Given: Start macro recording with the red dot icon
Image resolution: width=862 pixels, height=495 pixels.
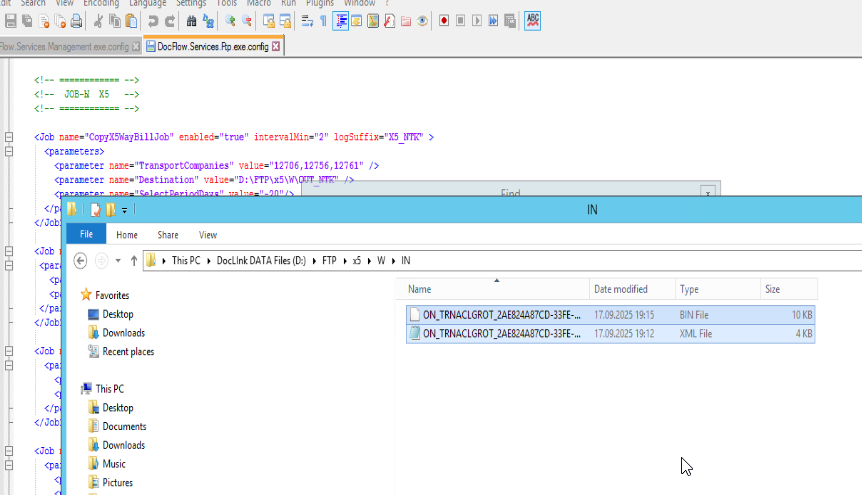Looking at the screenshot, I should pos(444,21).
